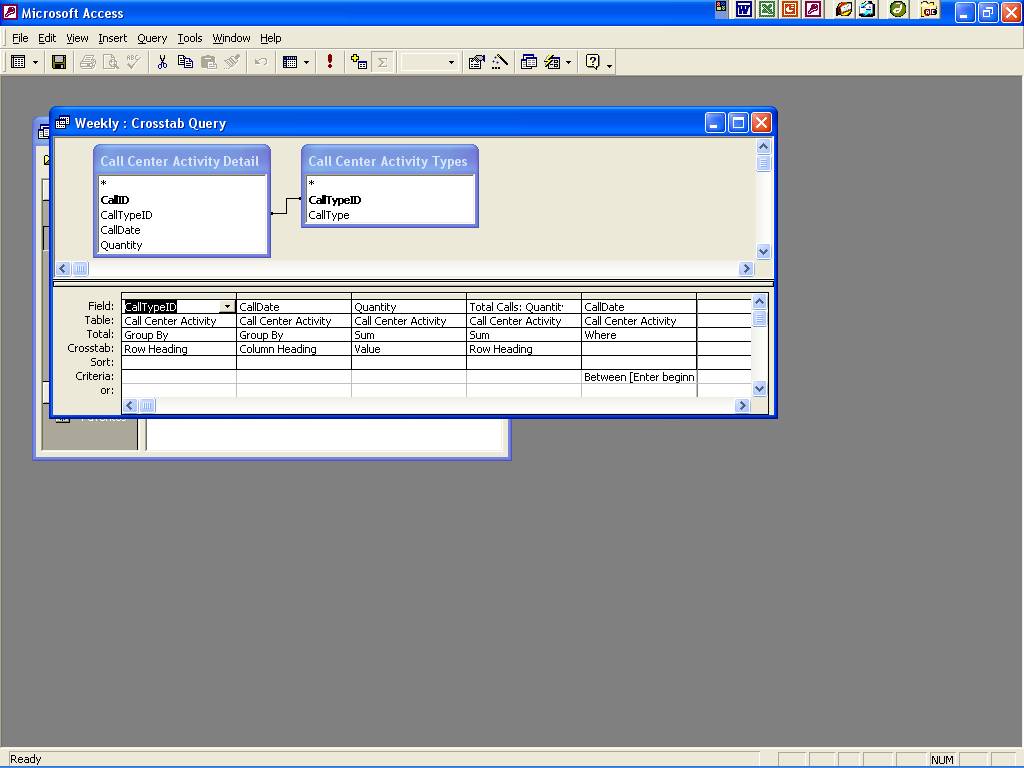Viewport: 1024px width, 768px height.
Task: Select CallType in Call Center Activity Types list
Action: coord(329,215)
